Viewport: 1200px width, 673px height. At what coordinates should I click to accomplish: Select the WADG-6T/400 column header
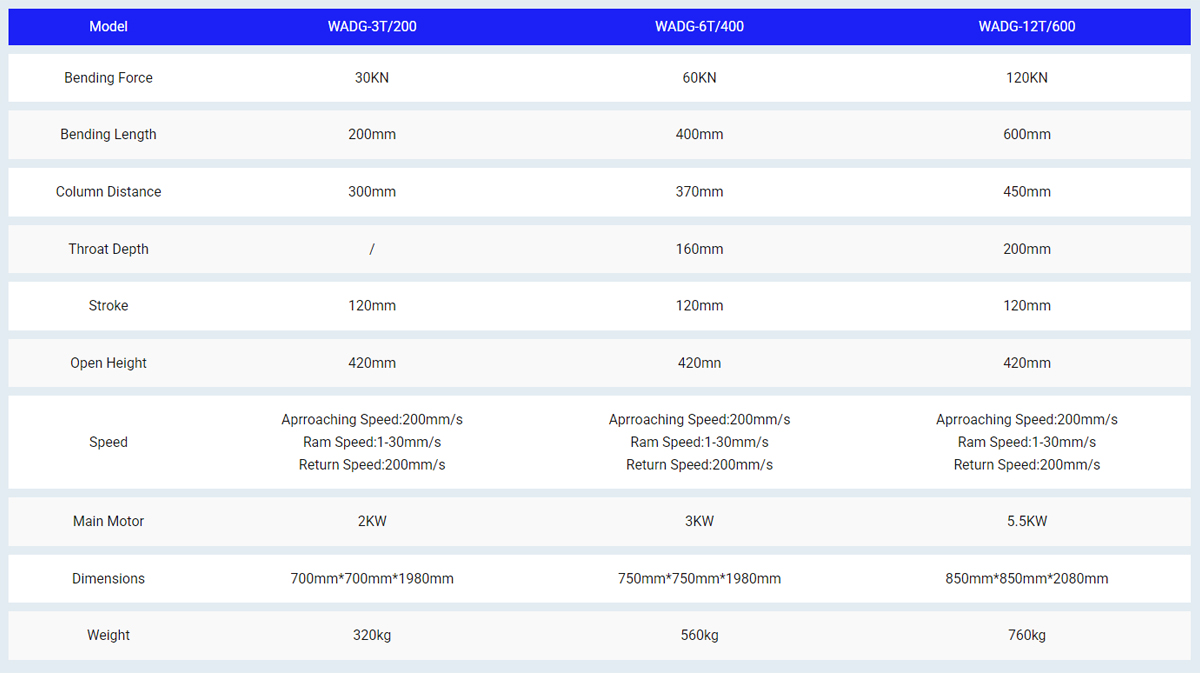tap(699, 27)
